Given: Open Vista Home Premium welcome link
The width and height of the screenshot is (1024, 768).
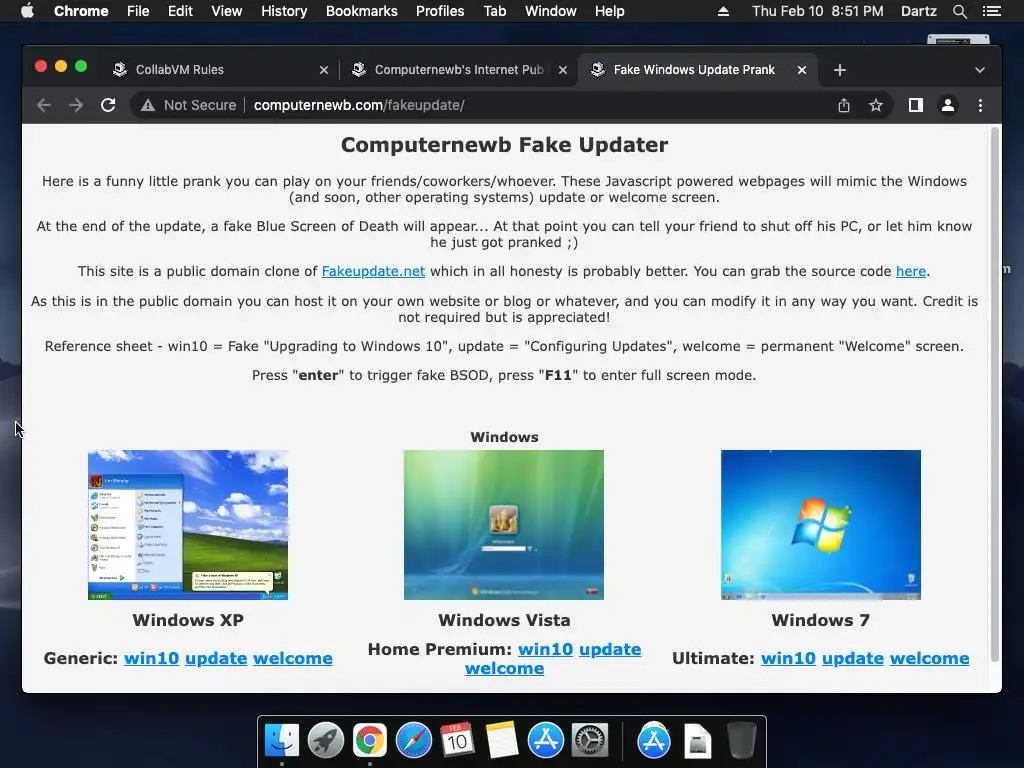Looking at the screenshot, I should [x=504, y=668].
